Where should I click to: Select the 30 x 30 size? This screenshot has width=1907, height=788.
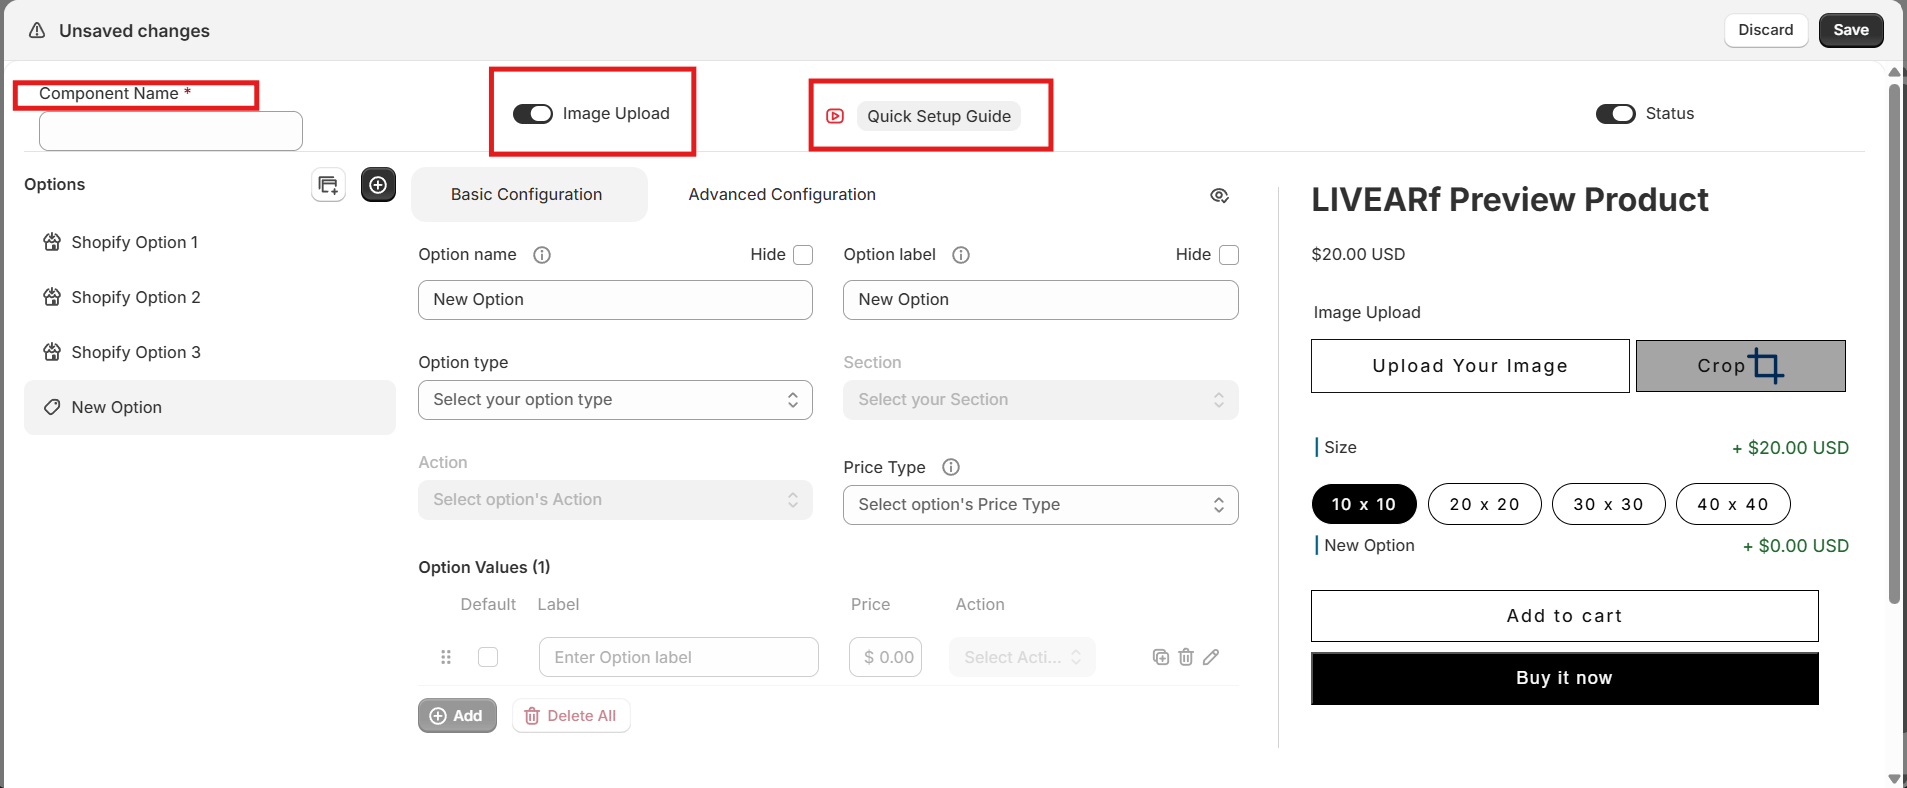(1608, 504)
